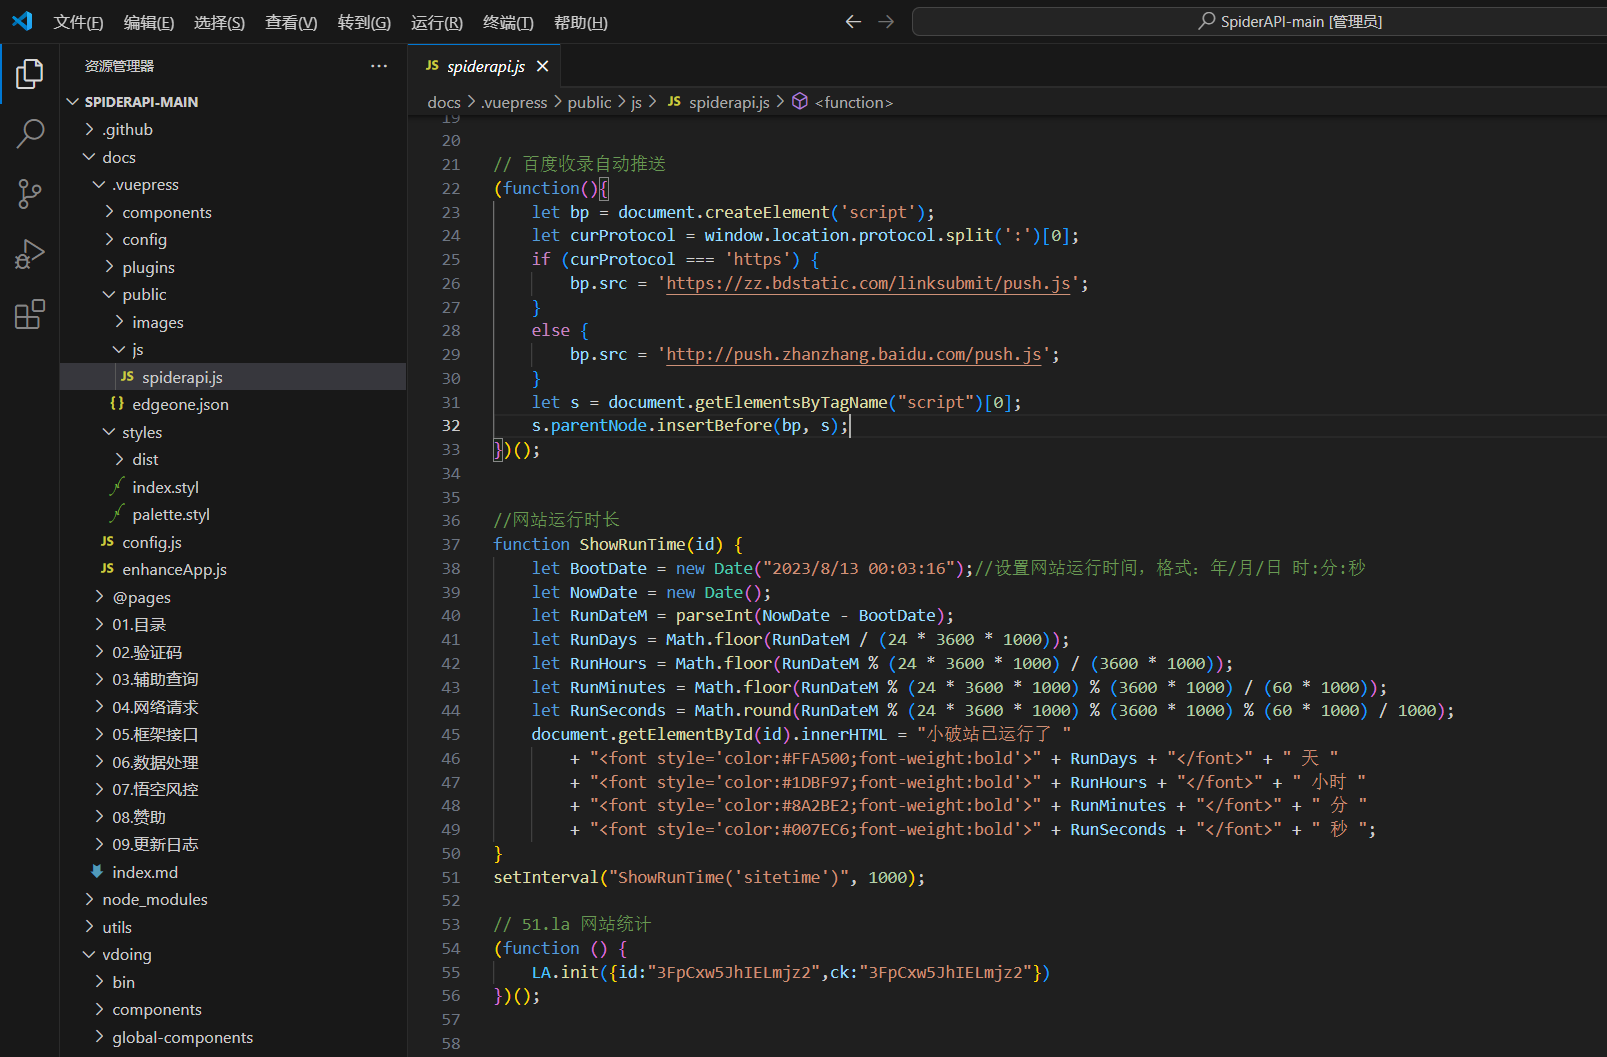Open the 帮助(H) menu
The height and width of the screenshot is (1057, 1607).
(581, 22)
